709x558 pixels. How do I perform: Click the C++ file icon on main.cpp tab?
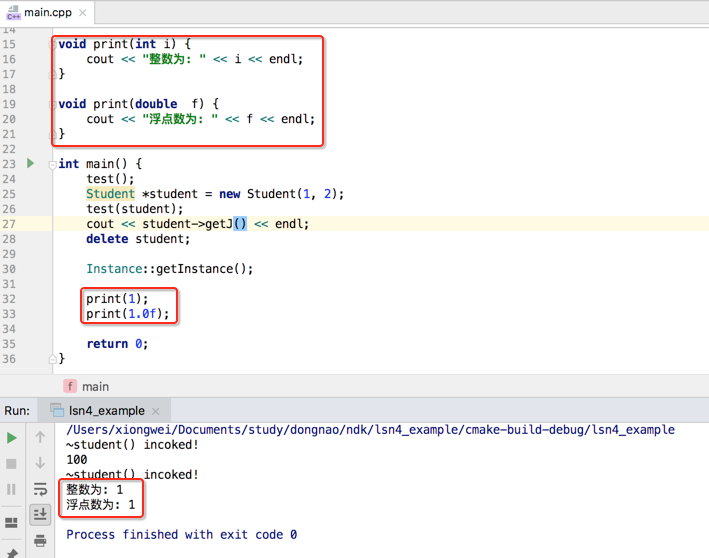pos(13,13)
